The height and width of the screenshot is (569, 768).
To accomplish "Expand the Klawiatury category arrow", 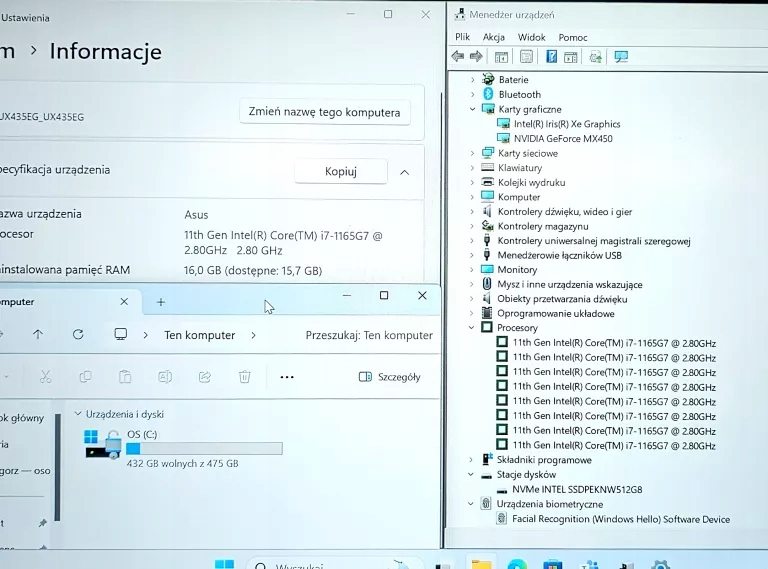I will (472, 168).
